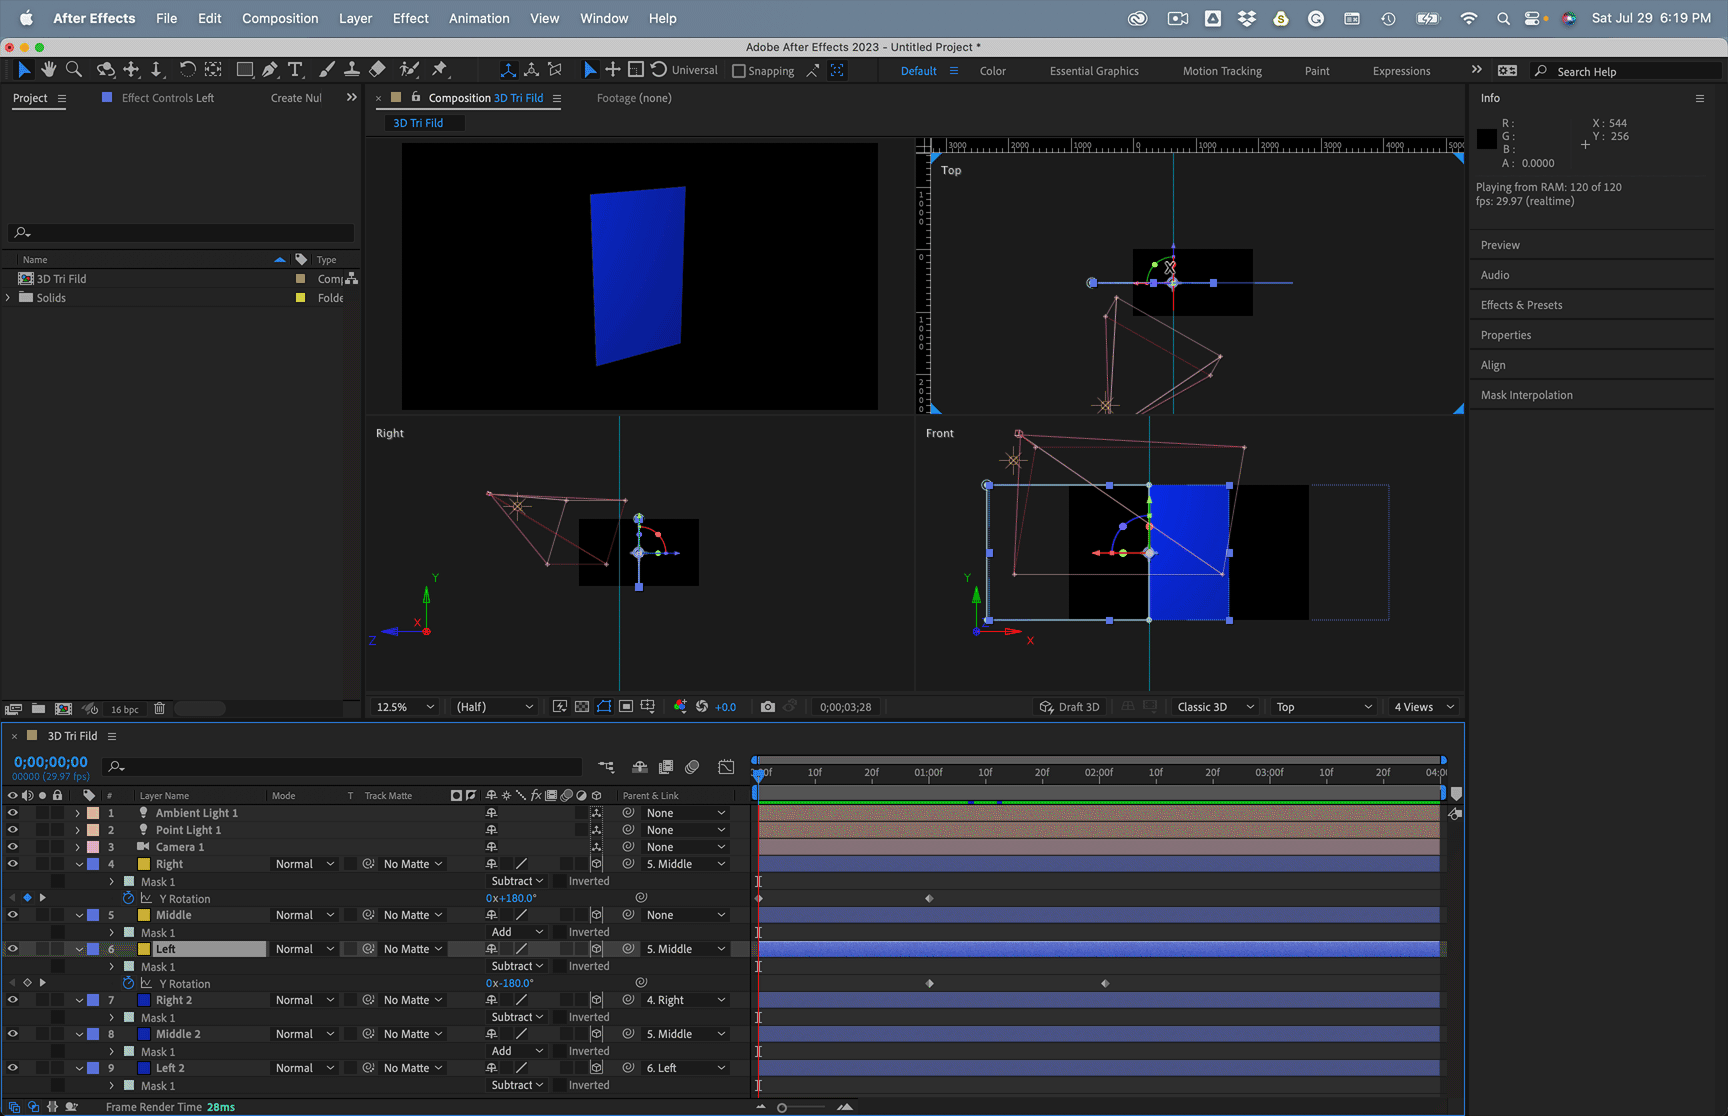The width and height of the screenshot is (1728, 1116).
Task: Open parent dropdown for Right 2 layer
Action: click(685, 1000)
